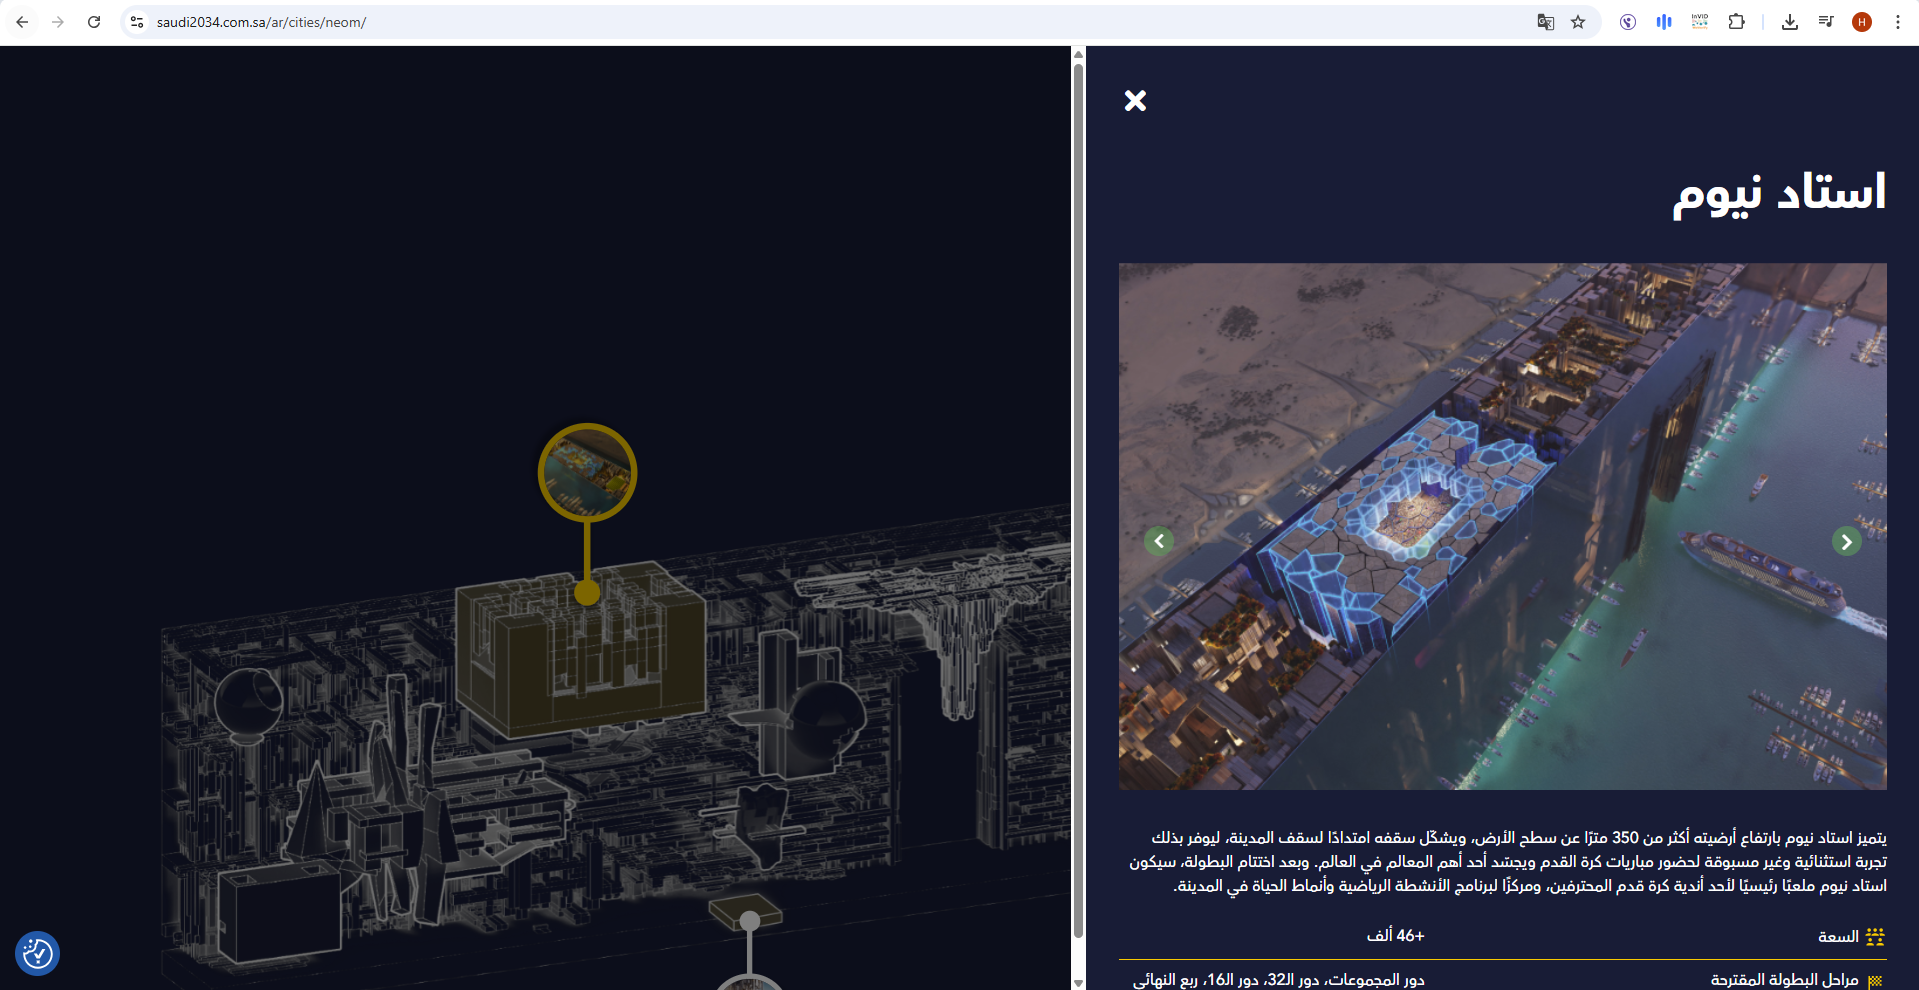The width and height of the screenshot is (1919, 990).
Task: Show next stadium image in carousel
Action: pos(1846,541)
